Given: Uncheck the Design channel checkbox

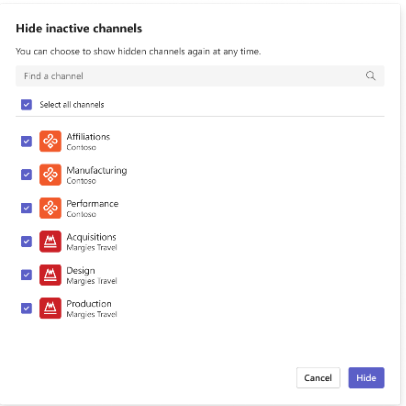Looking at the screenshot, I should click(x=26, y=275).
